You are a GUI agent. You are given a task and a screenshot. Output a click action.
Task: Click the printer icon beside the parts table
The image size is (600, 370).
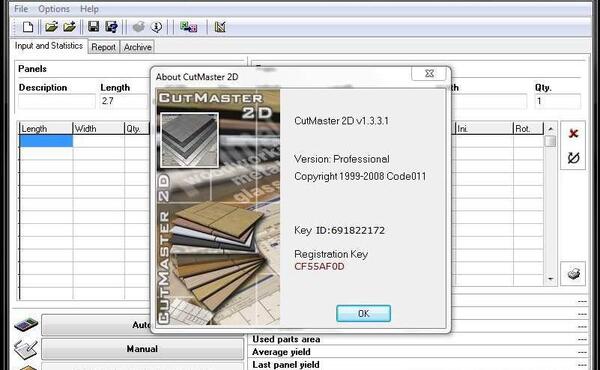(573, 274)
